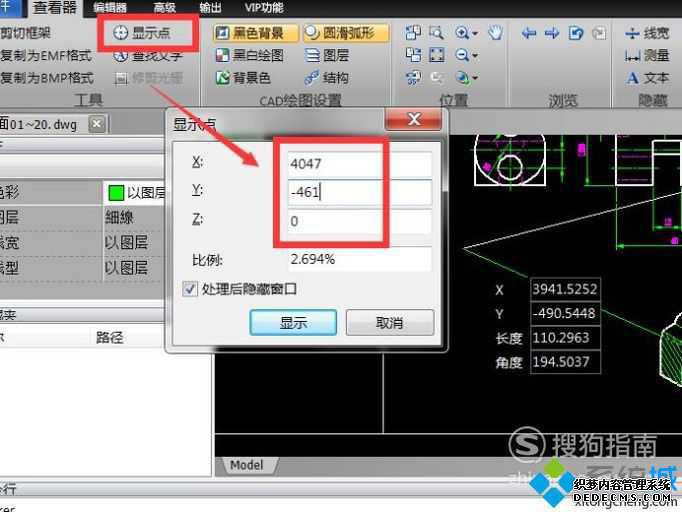
Task: Open the globe view dropdown arrow
Action: click(x=475, y=78)
